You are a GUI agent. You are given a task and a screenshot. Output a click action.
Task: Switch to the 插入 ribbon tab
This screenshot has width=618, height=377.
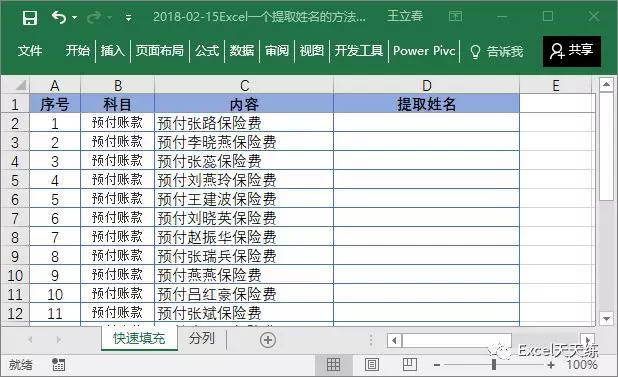click(x=112, y=50)
